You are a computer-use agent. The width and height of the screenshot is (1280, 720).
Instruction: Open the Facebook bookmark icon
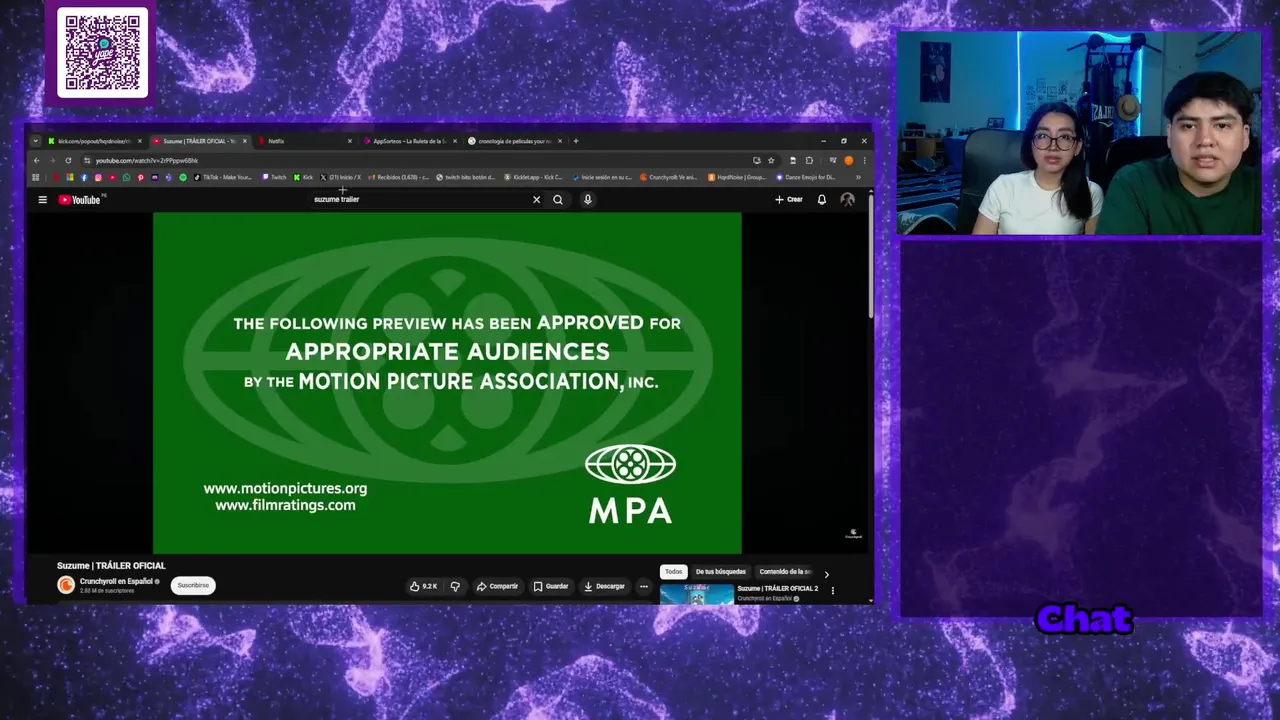(84, 177)
